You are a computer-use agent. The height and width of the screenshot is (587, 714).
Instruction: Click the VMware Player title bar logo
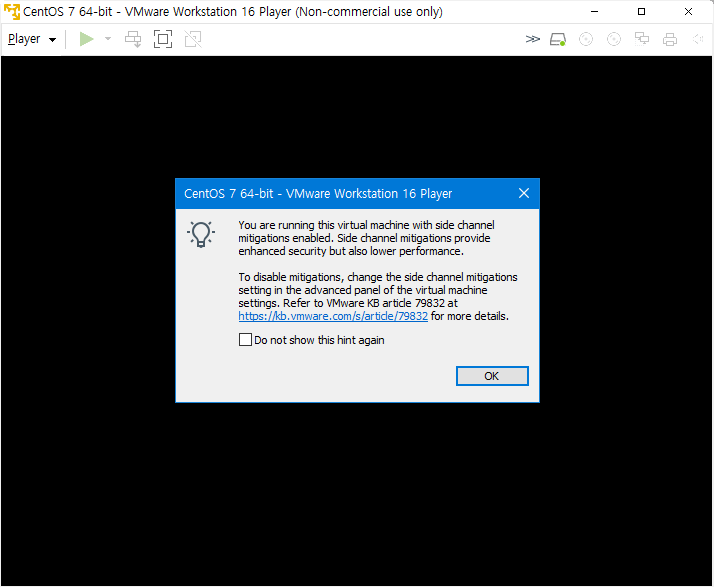tap(11, 11)
